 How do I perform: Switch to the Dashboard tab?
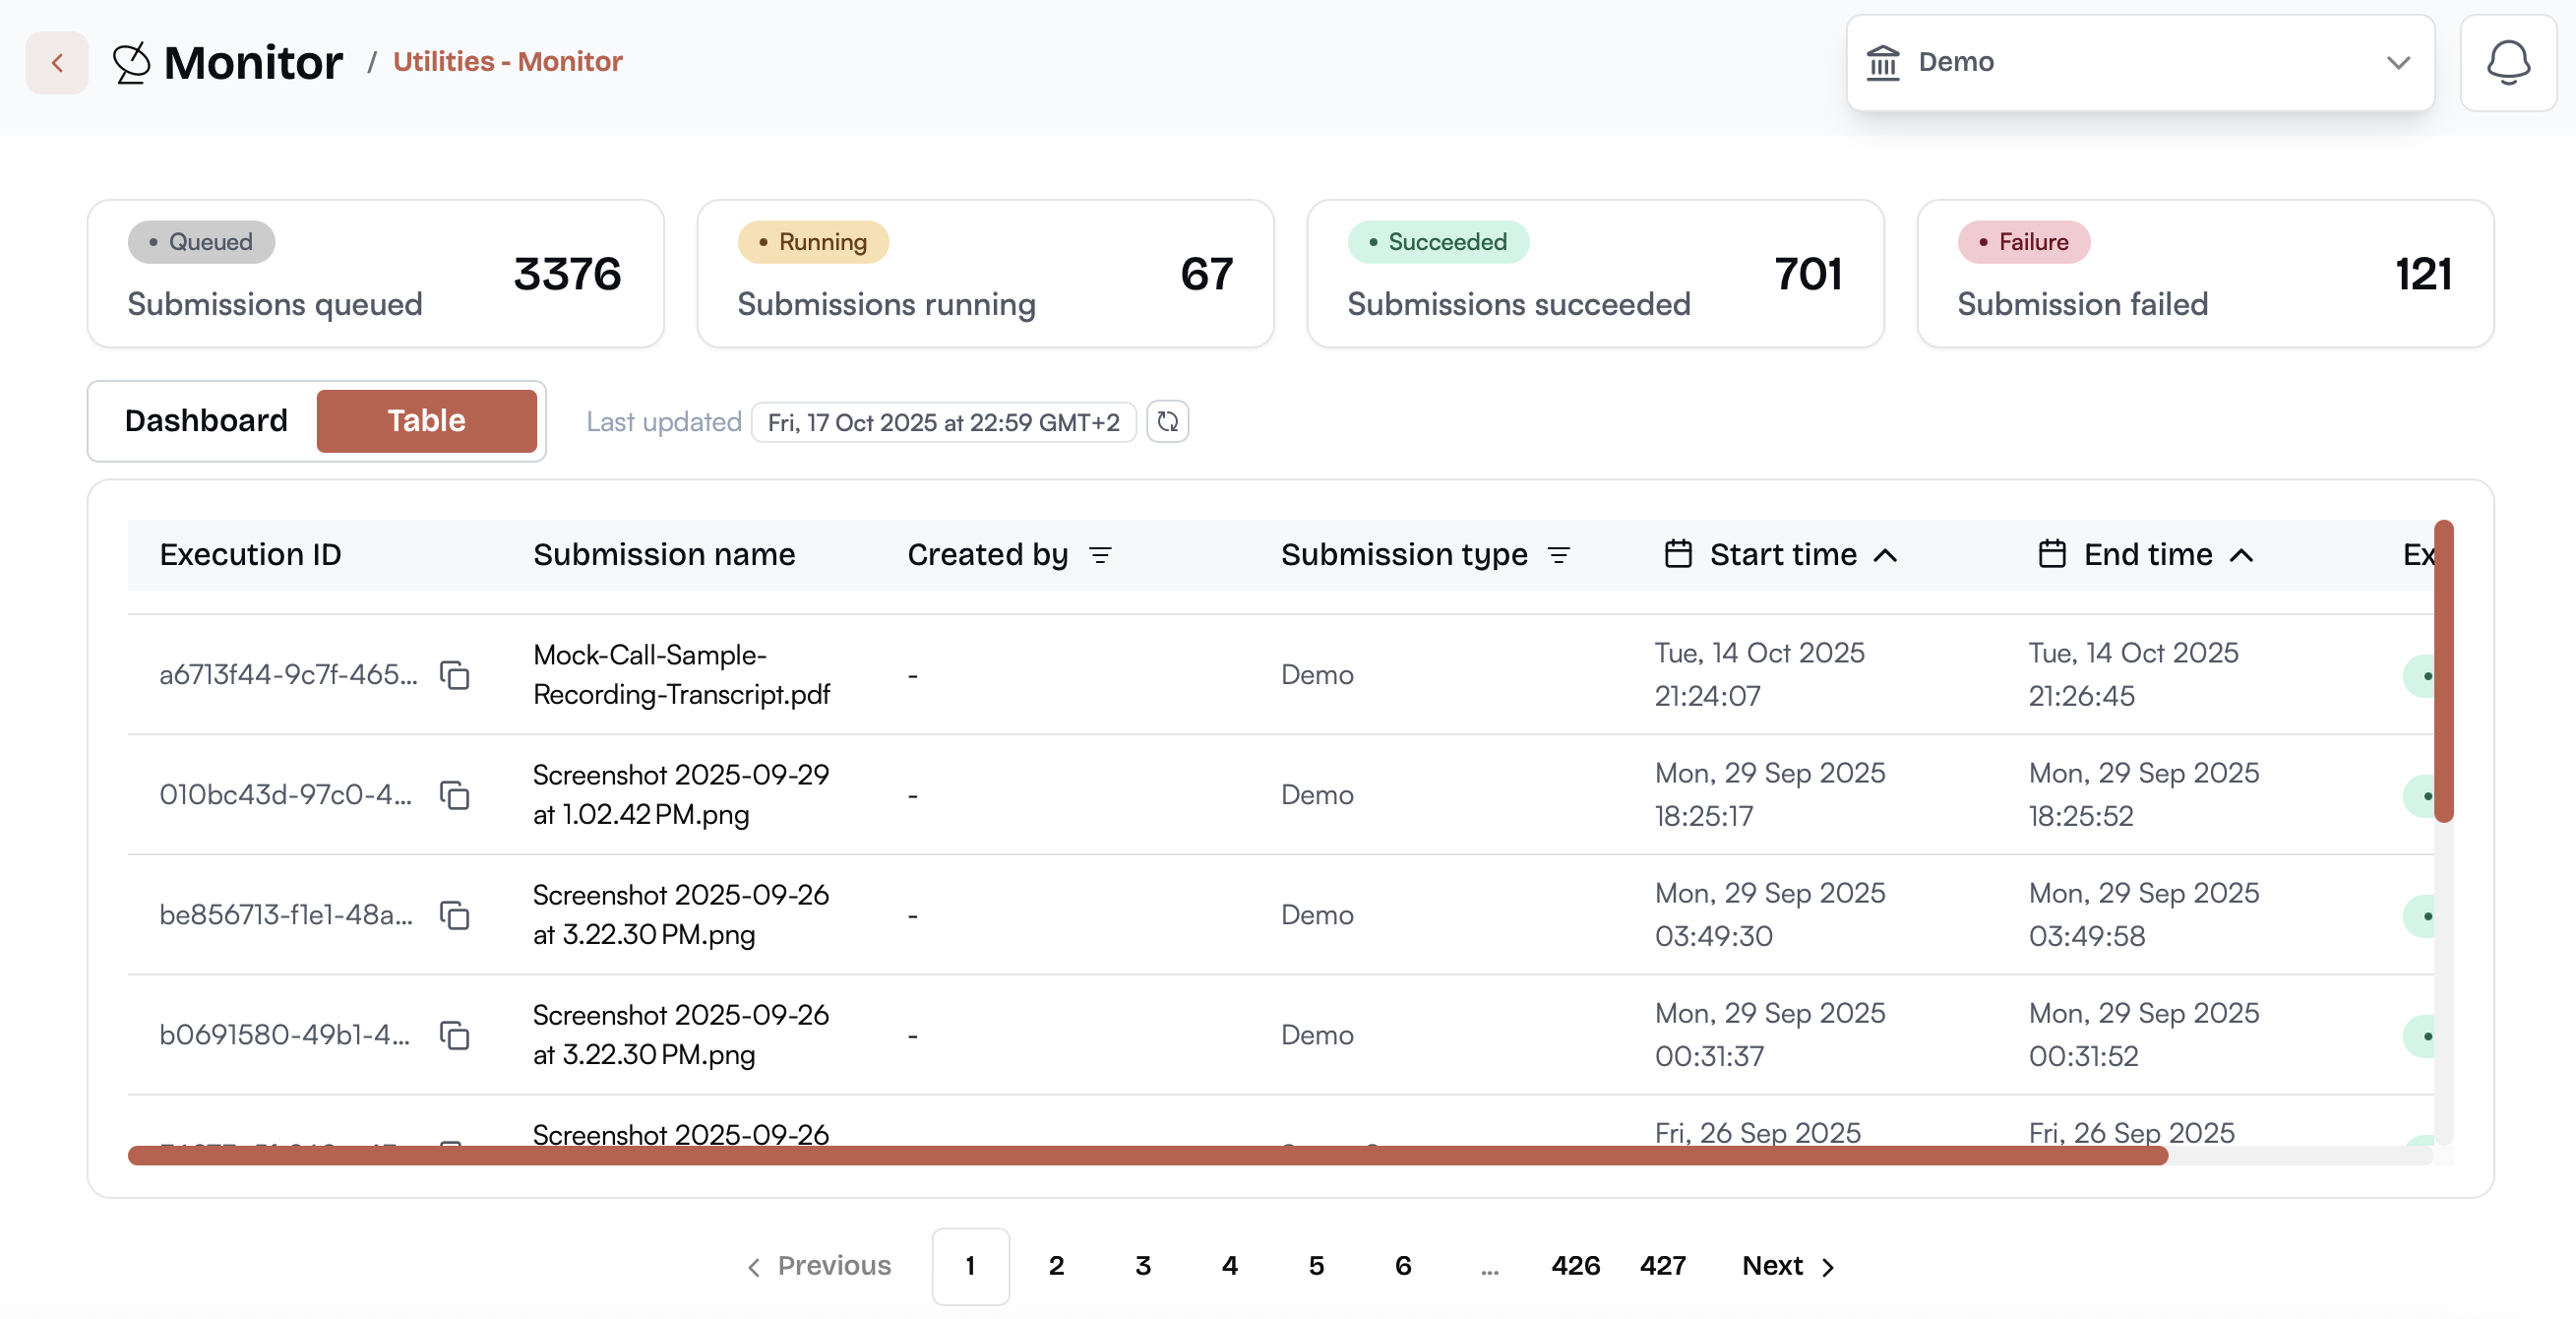pos(206,421)
